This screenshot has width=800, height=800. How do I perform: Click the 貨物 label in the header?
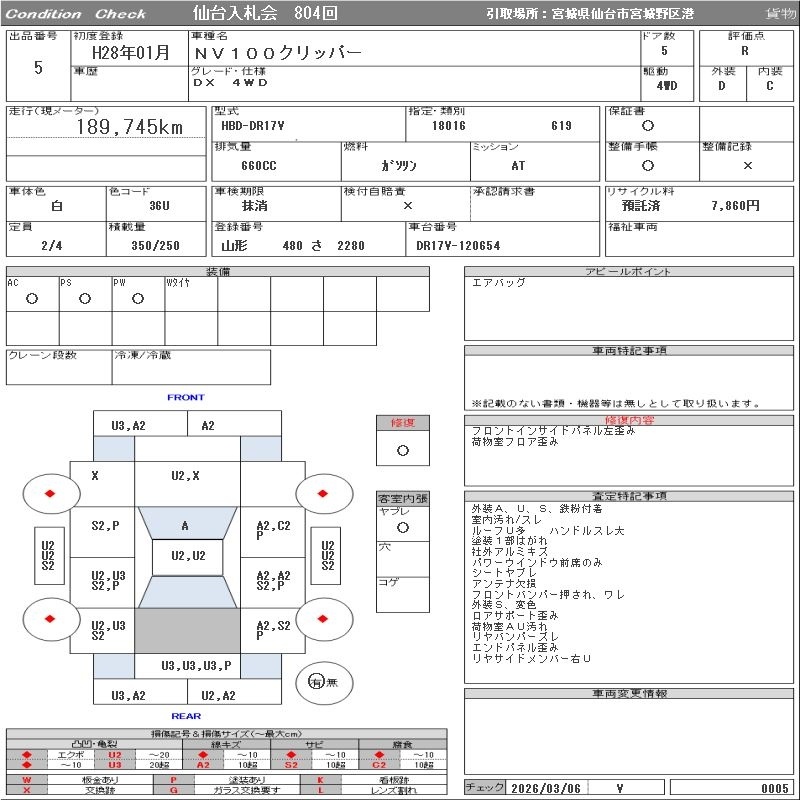pyautogui.click(x=780, y=14)
